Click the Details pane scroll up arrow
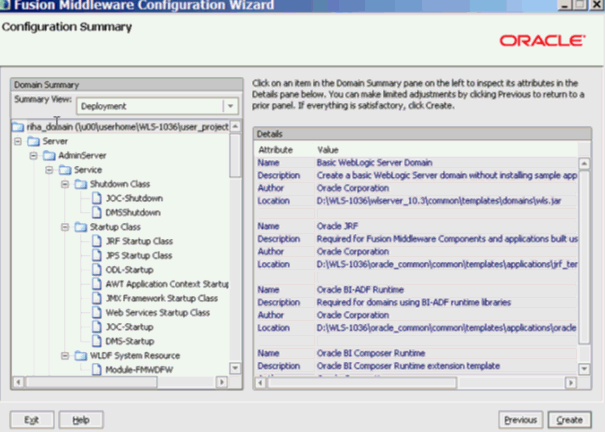This screenshot has width=605, height=432. click(x=584, y=164)
